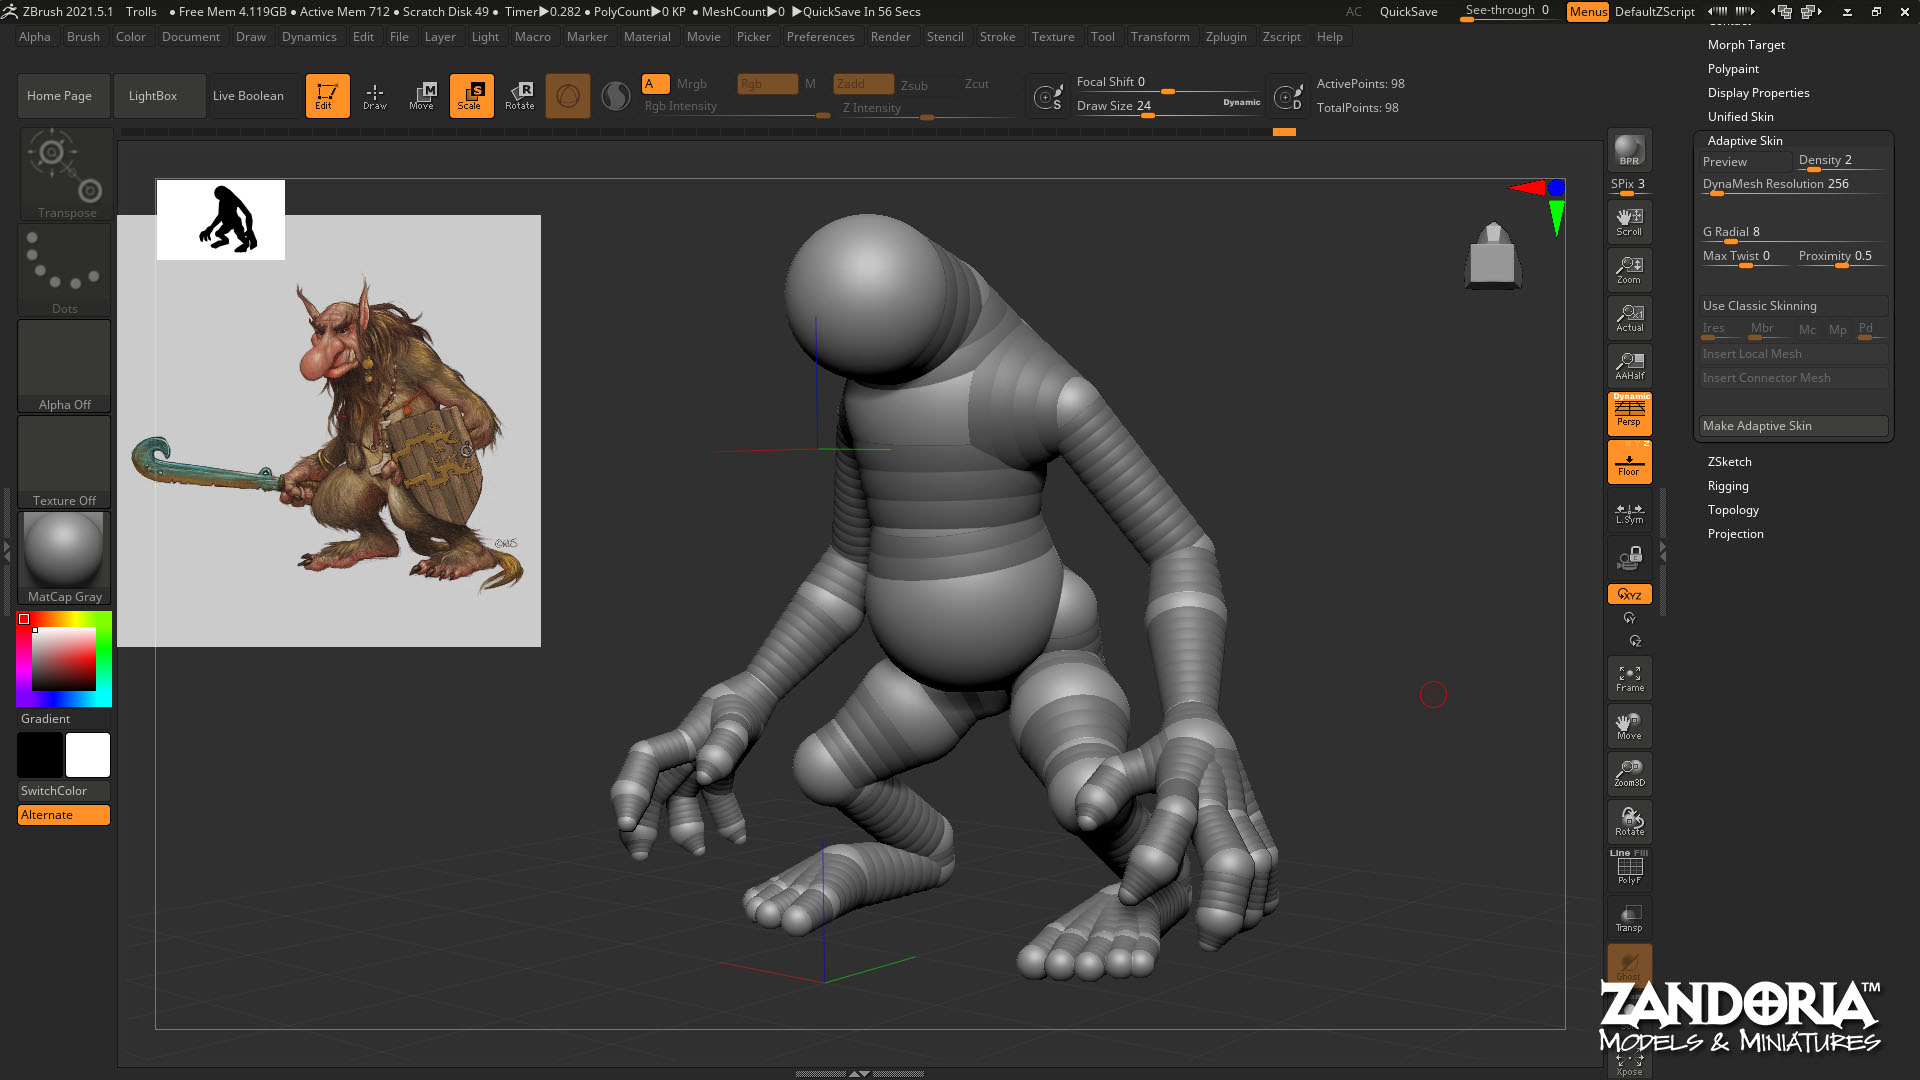Select the Rotate tool in top toolbar
This screenshot has height=1080, width=1920.
coord(520,95)
